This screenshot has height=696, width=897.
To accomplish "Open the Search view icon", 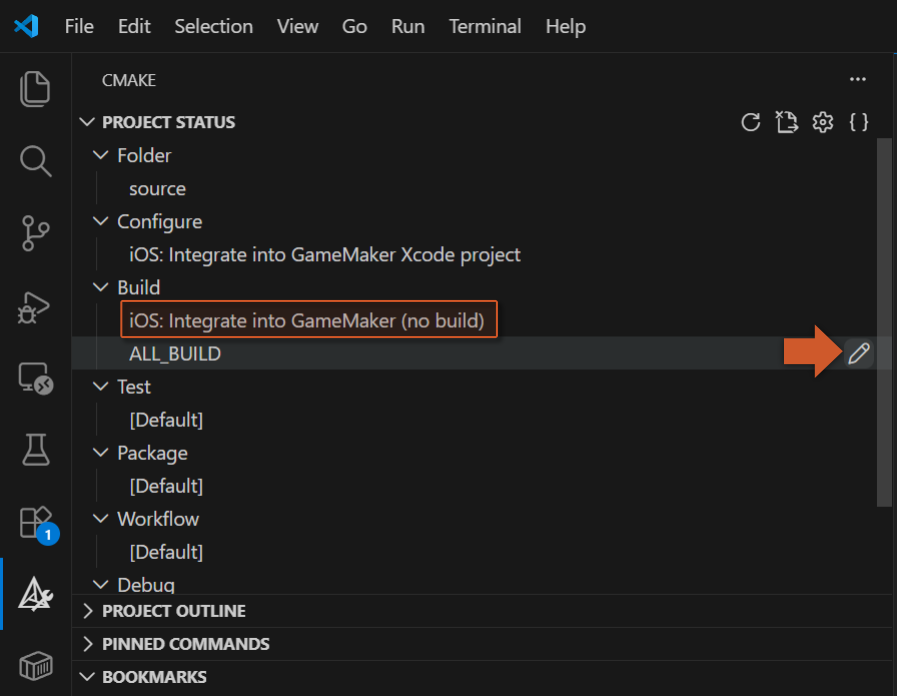I will (x=35, y=161).
